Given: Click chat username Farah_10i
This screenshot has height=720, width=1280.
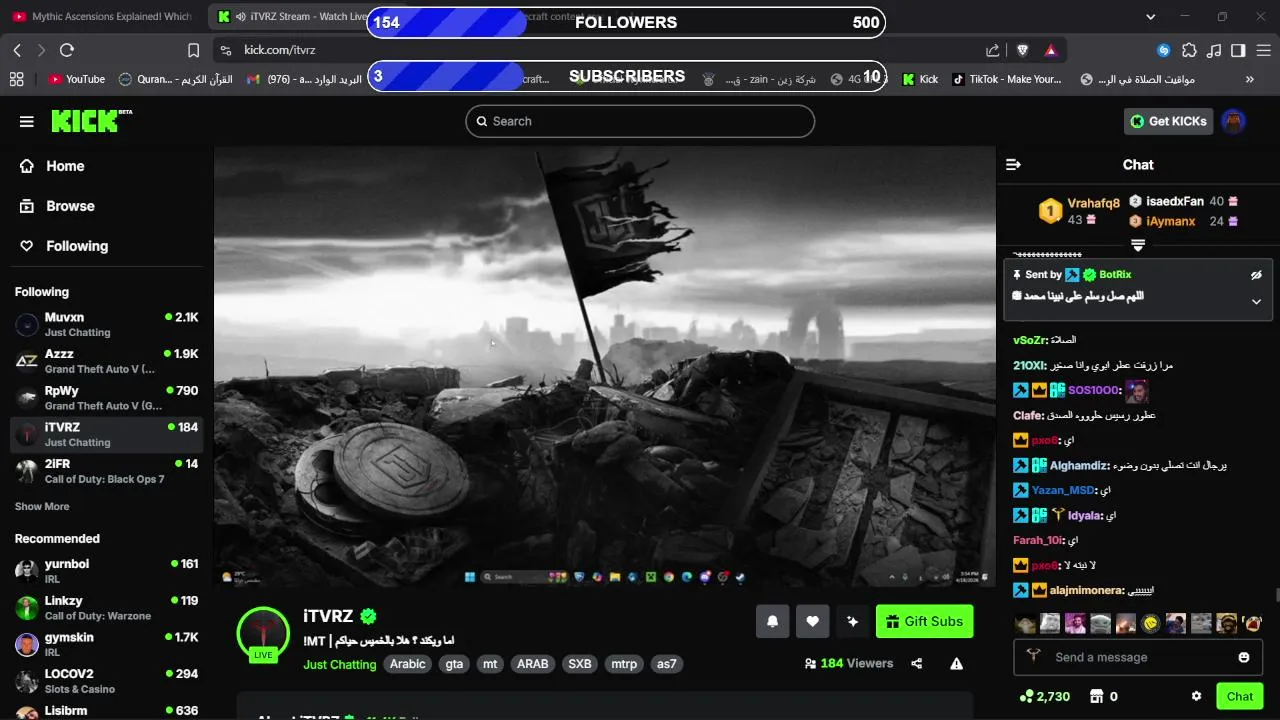Looking at the screenshot, I should pos(1038,540).
